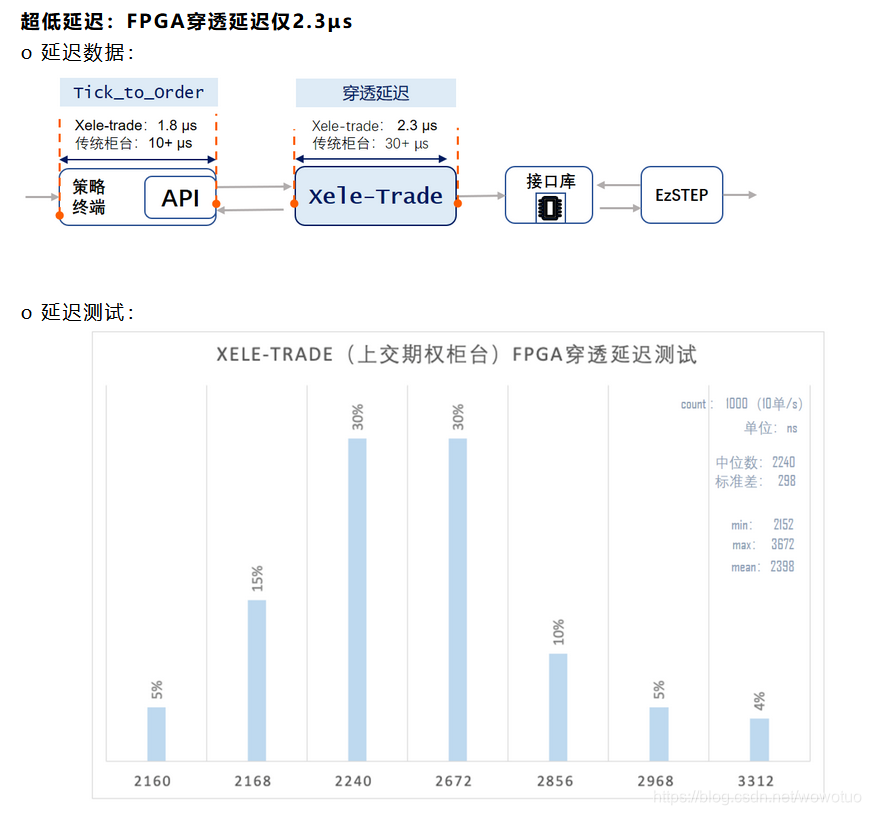The image size is (871, 815).
Task: Click the x-axis label 2672
Action: 454,781
